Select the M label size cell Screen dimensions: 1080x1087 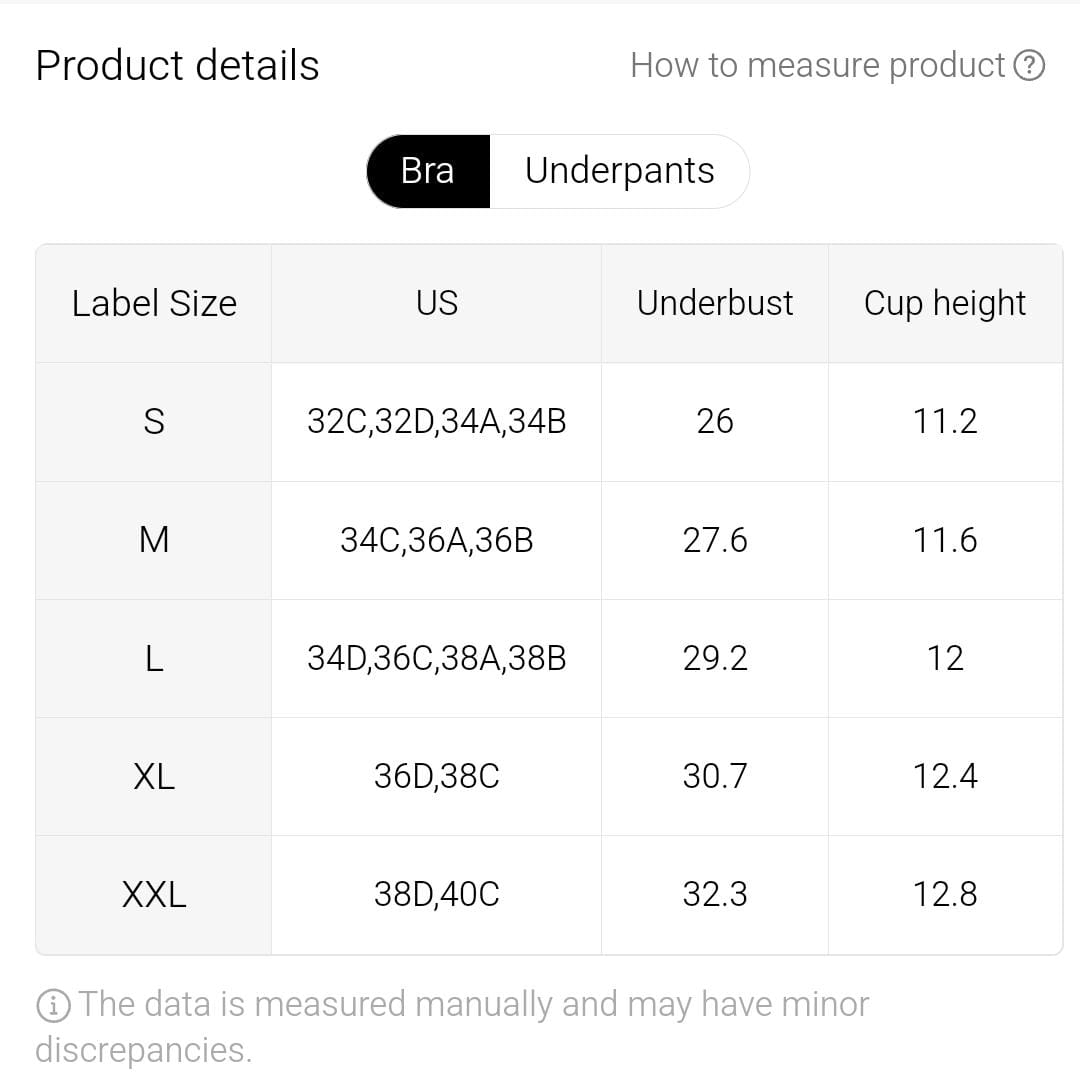(x=154, y=540)
